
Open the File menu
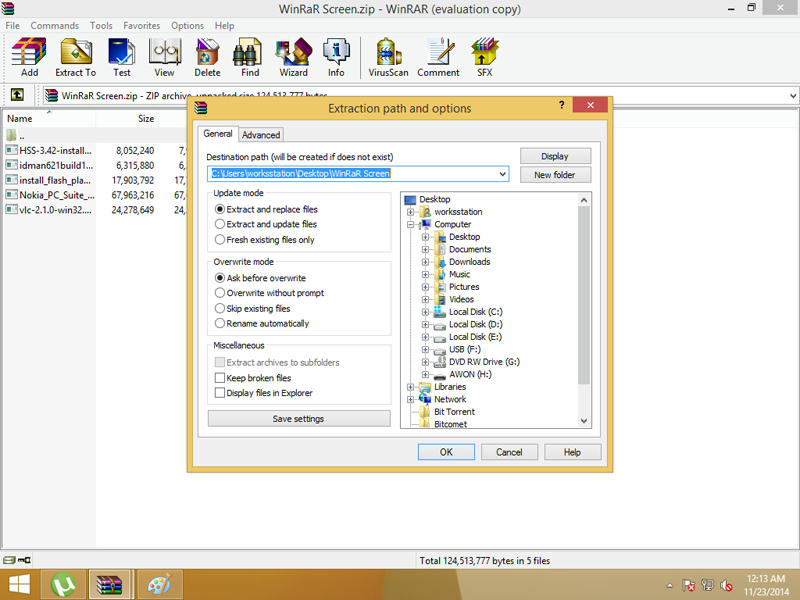pyautogui.click(x=12, y=26)
